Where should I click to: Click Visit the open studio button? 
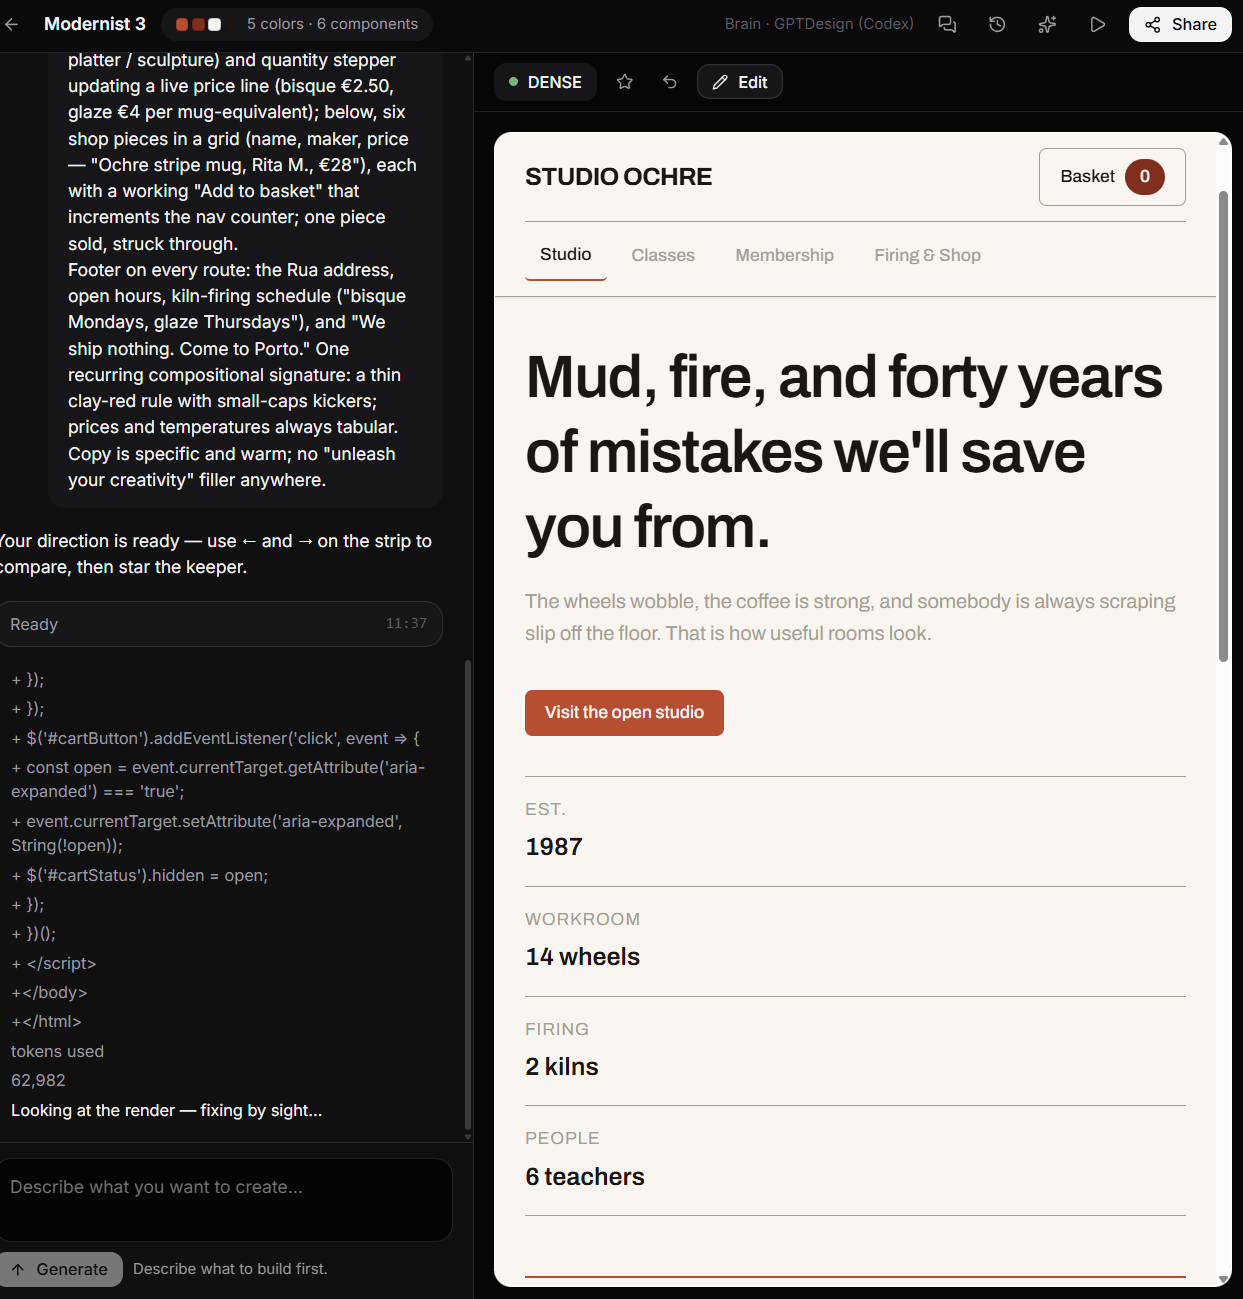[624, 713]
